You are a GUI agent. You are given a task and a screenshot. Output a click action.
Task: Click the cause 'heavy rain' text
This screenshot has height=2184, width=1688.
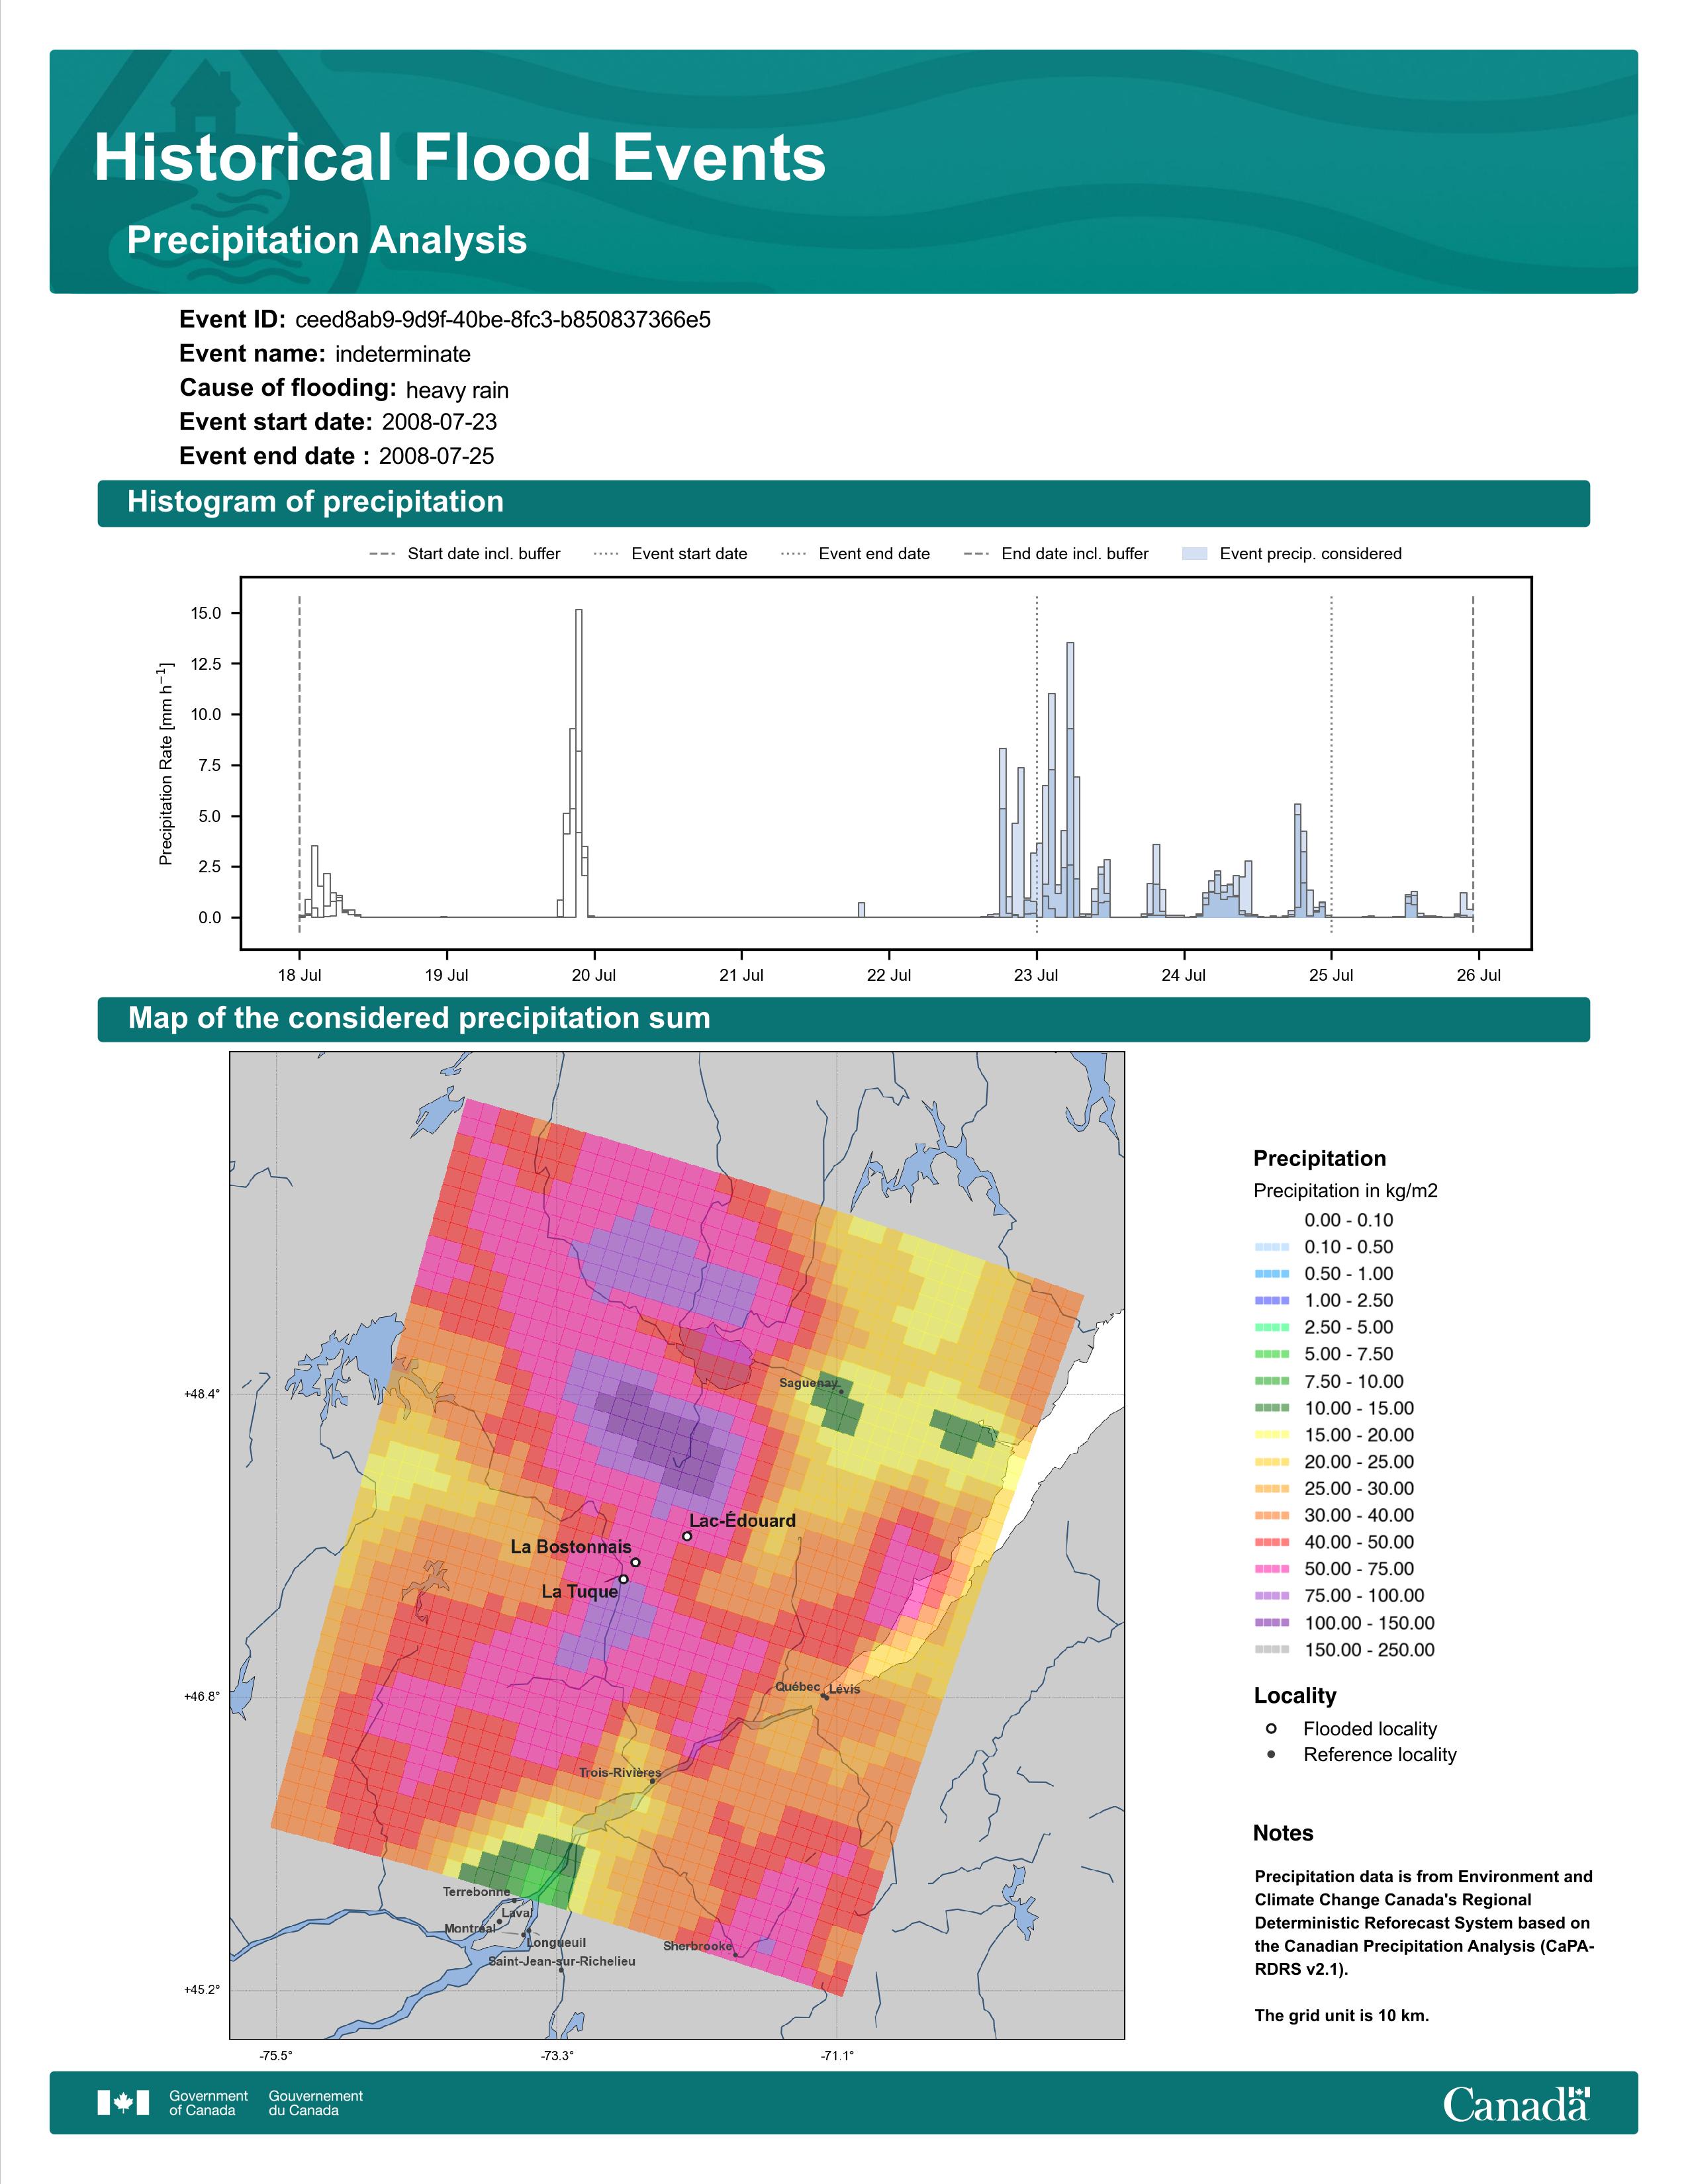point(457,390)
